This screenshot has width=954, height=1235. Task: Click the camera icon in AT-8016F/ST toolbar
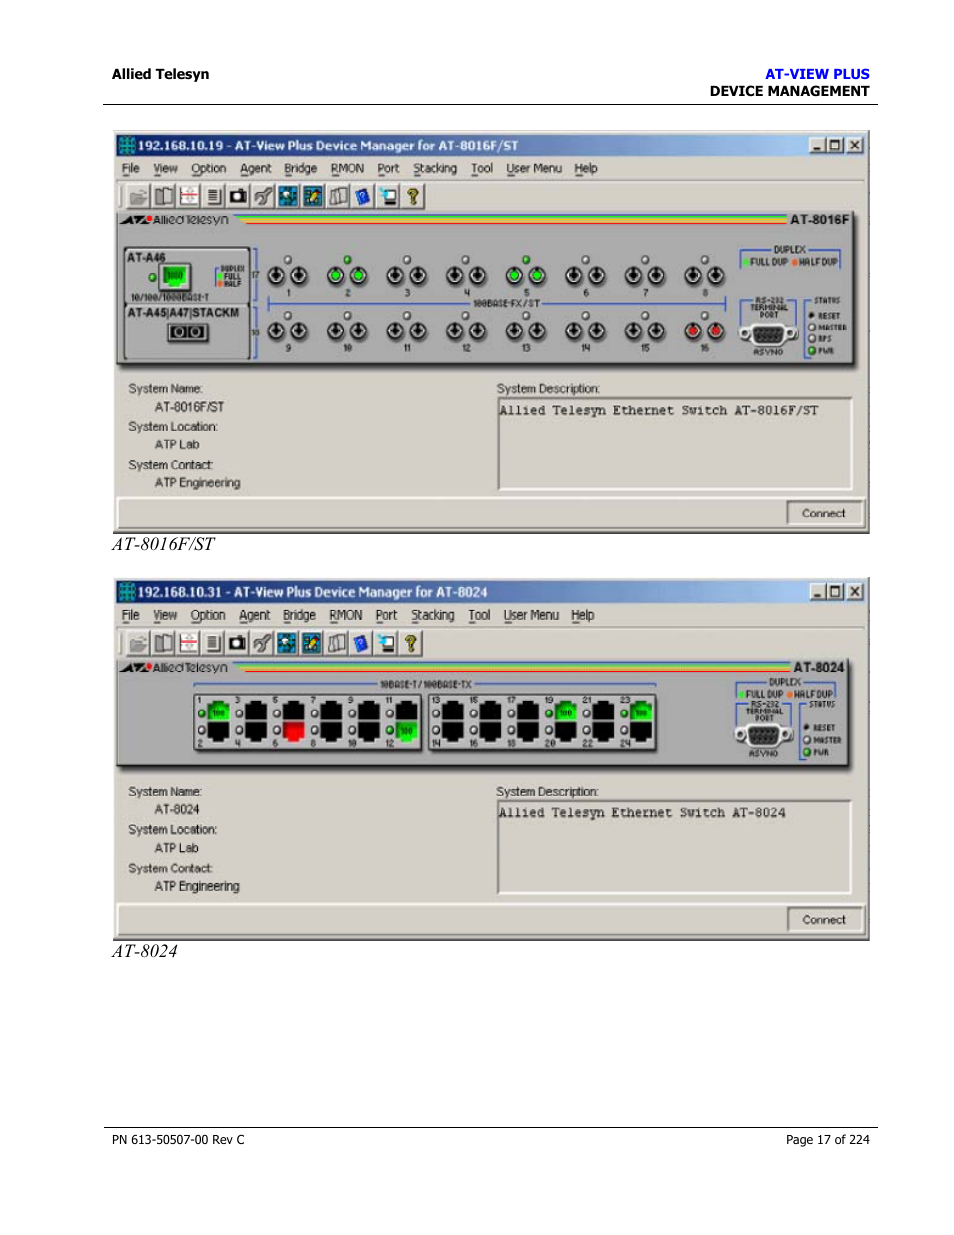[x=237, y=196]
